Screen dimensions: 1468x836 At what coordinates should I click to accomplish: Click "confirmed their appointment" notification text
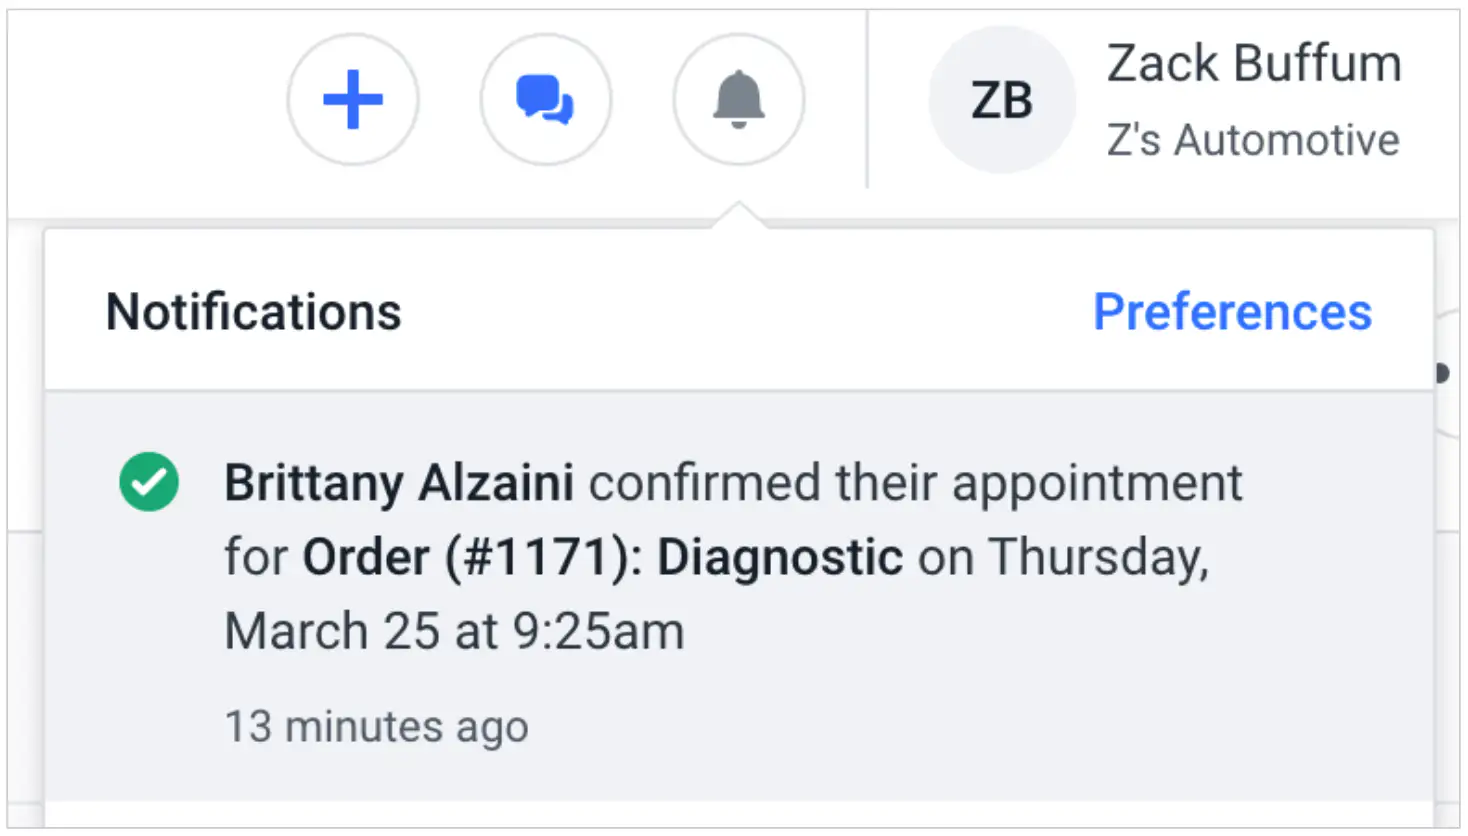click(x=915, y=483)
